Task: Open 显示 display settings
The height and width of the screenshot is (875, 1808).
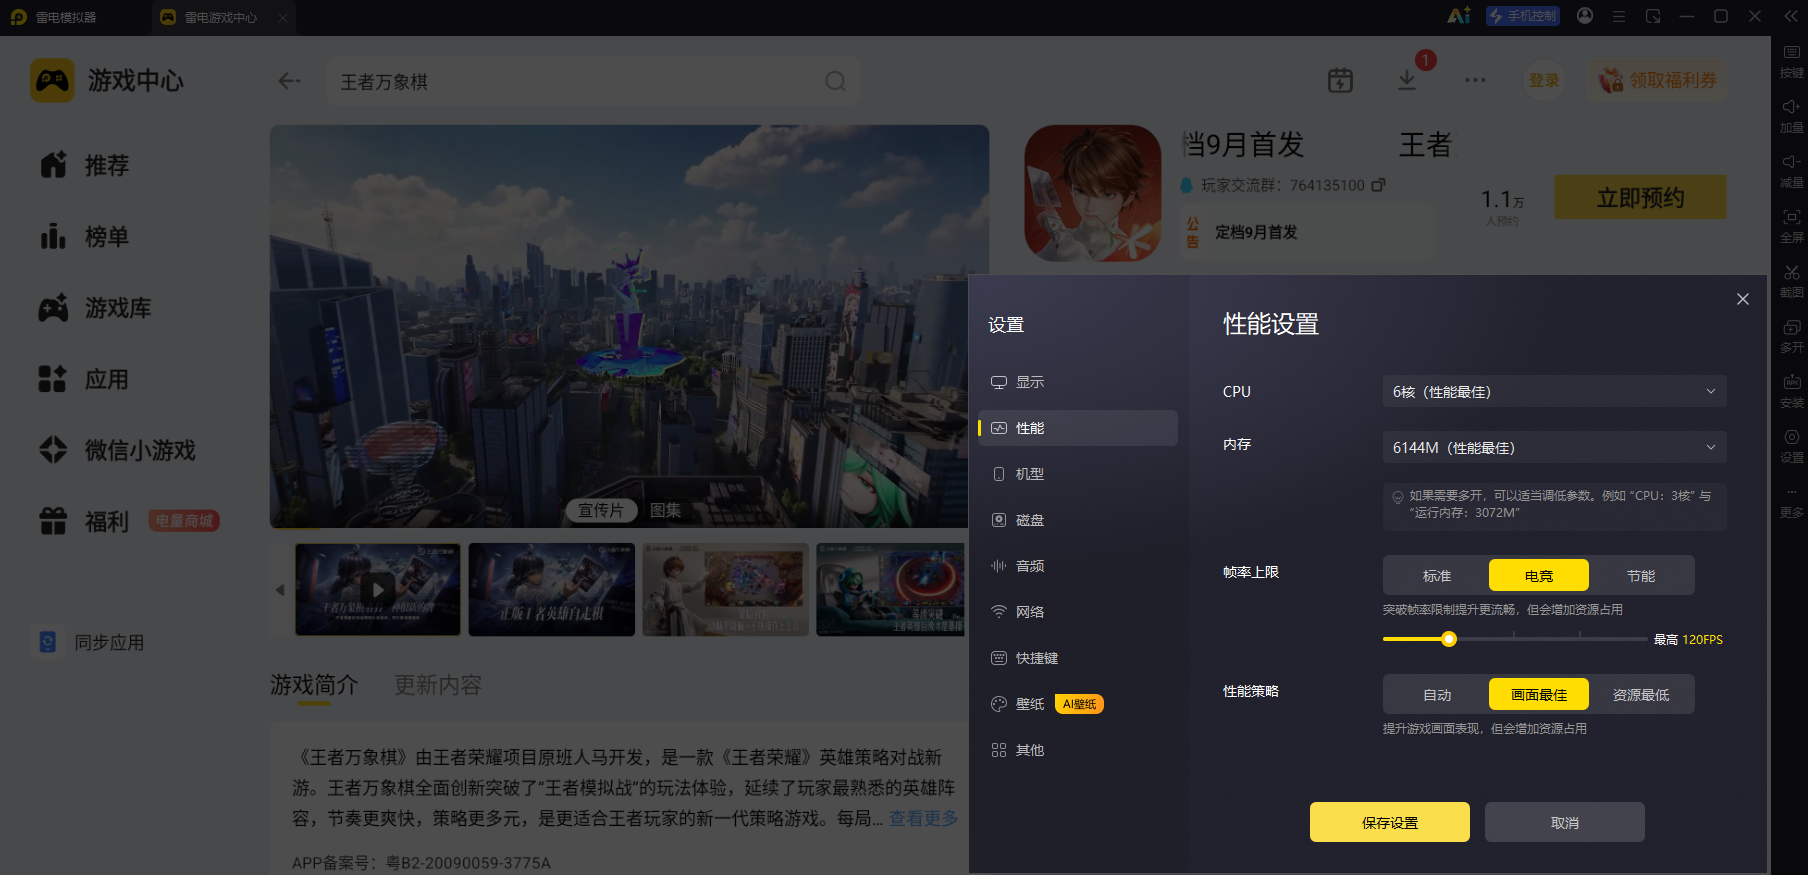Action: [x=1078, y=382]
